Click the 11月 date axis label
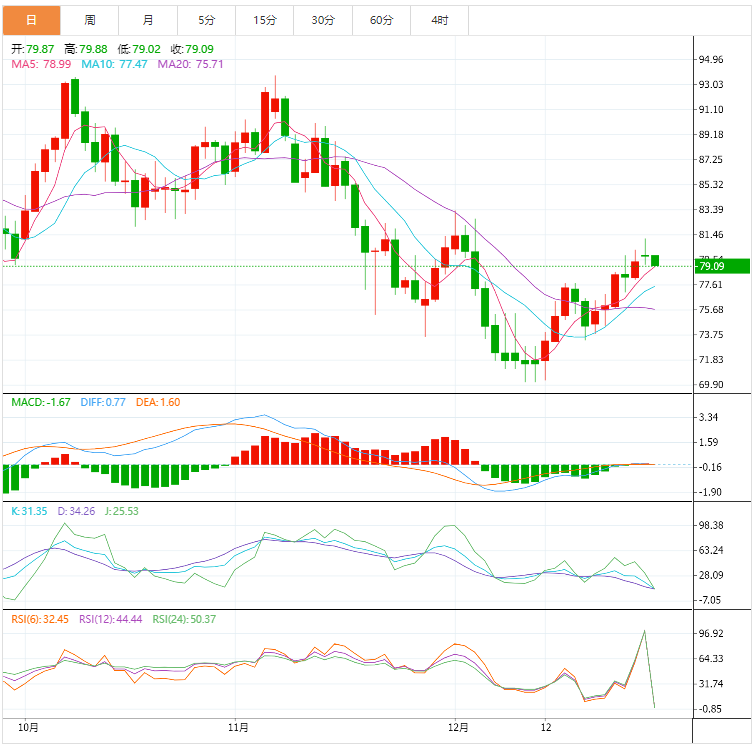The image size is (755, 754). (x=238, y=728)
